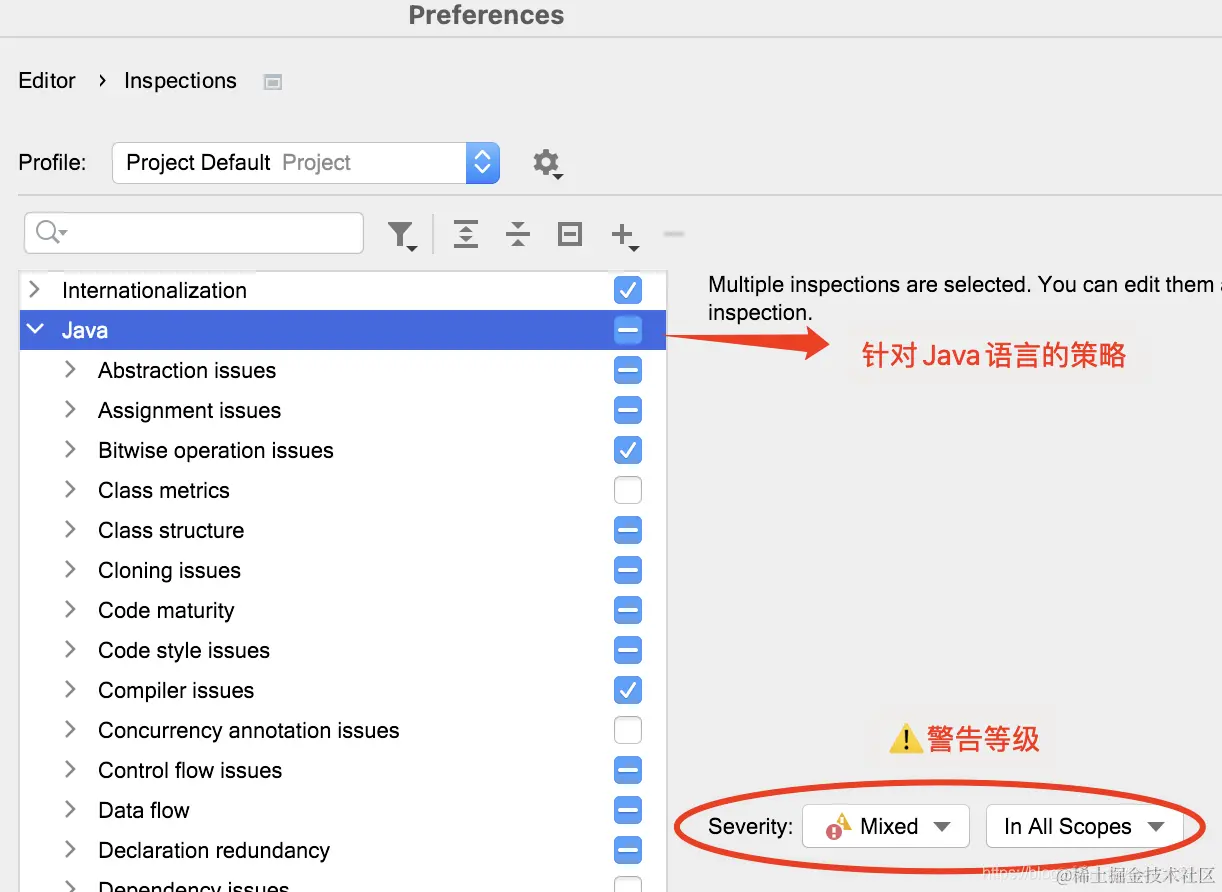The width and height of the screenshot is (1222, 892).
Task: Click the Inspections breadcrumb
Action: 180,81
